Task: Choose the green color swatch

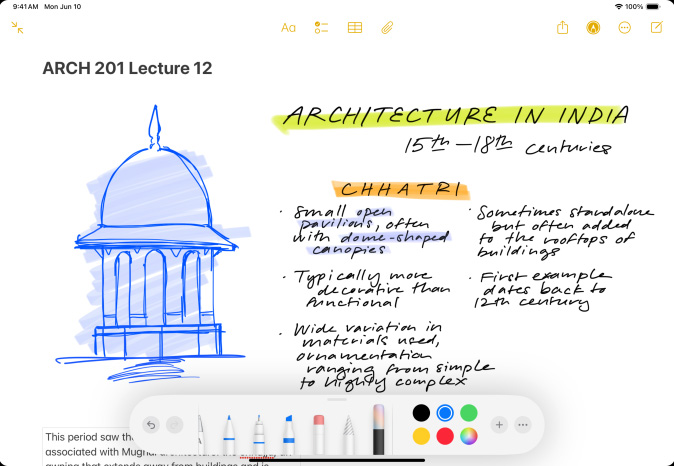Action: pyautogui.click(x=469, y=412)
